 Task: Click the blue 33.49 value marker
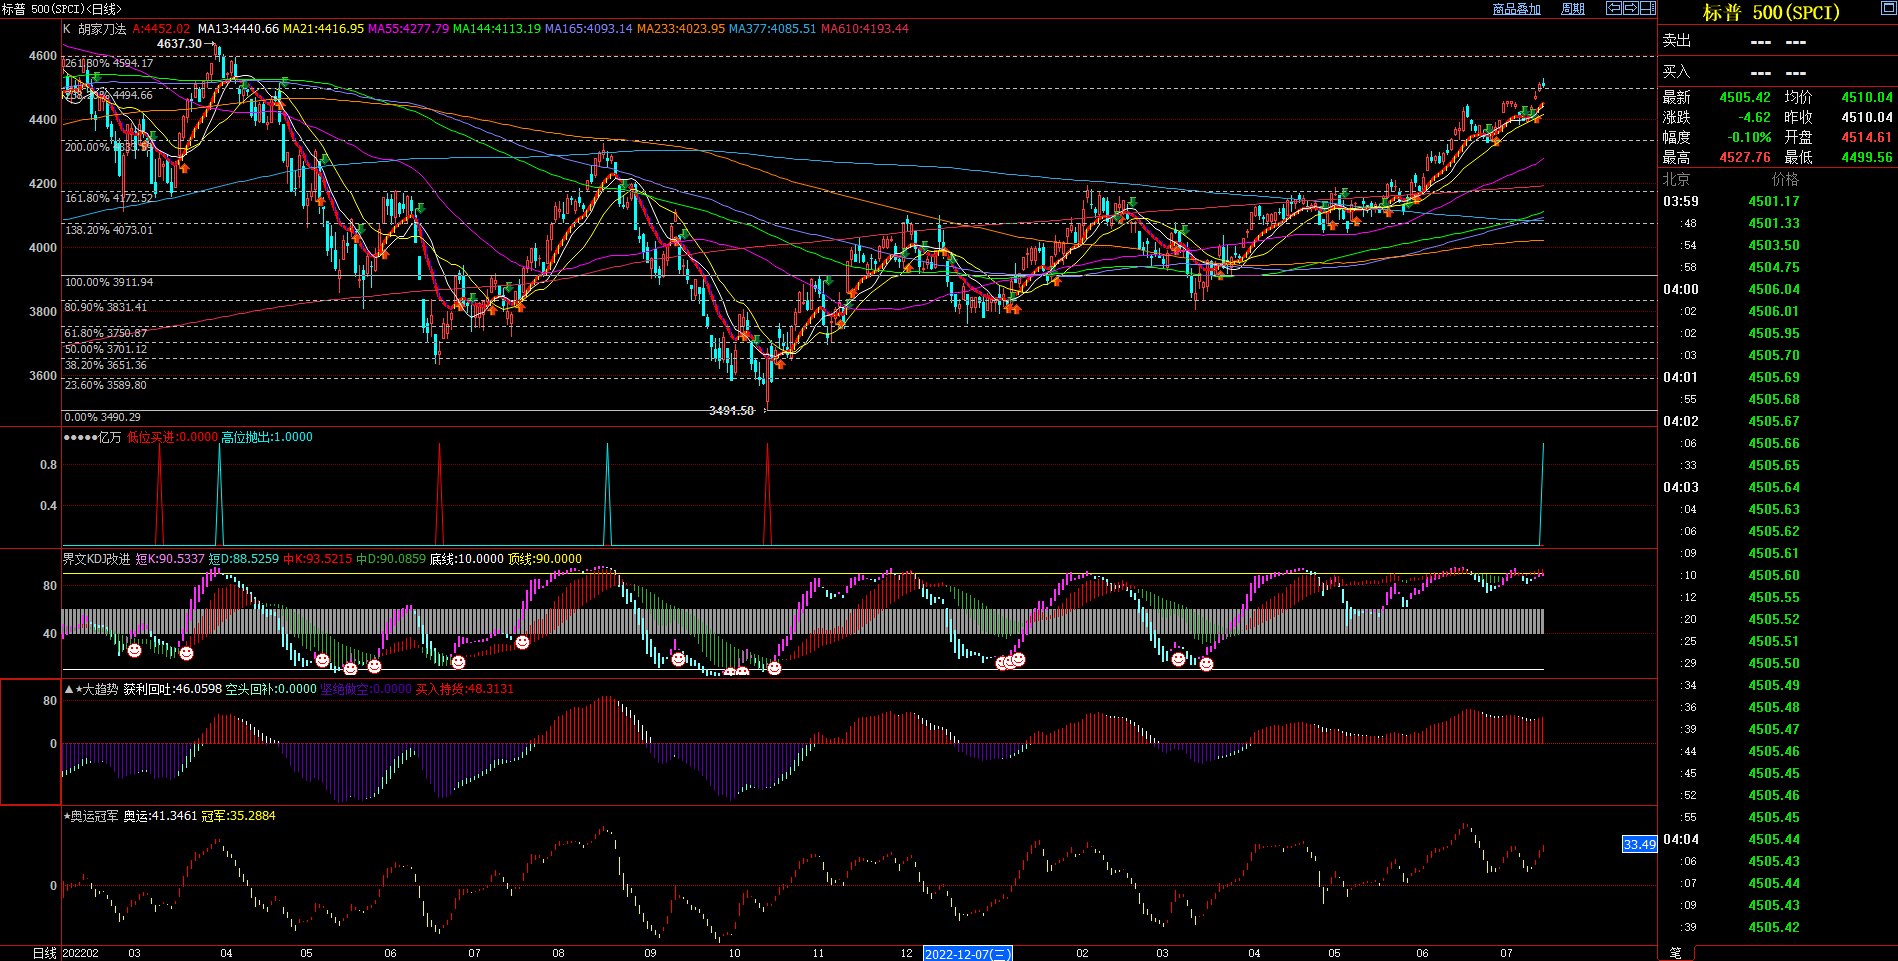[x=1639, y=845]
